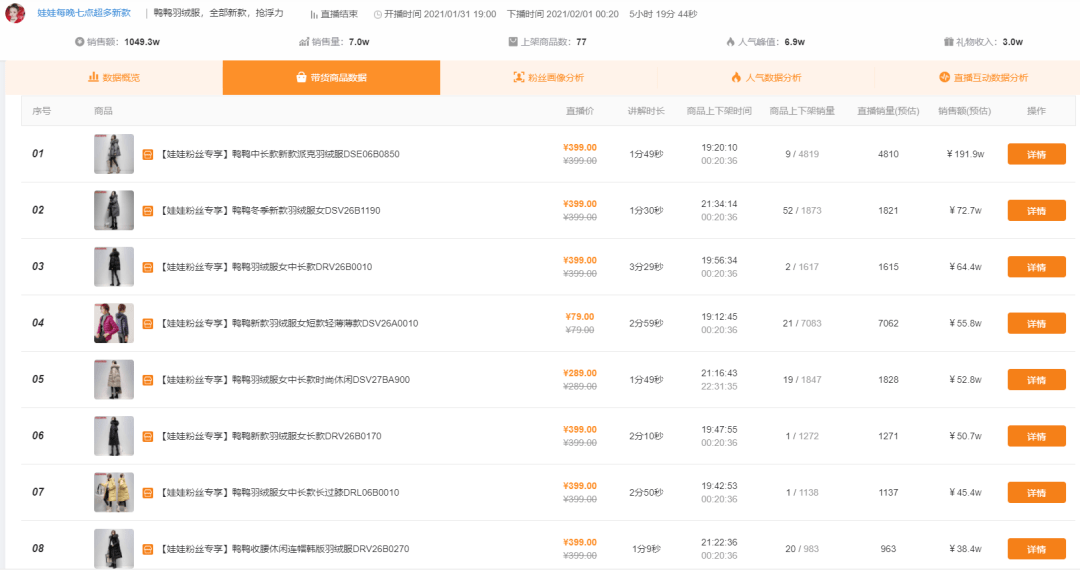The height and width of the screenshot is (570, 1080).
Task: Open the streamer name link 娃娃每晚七点超多新款
Action: [84, 13]
